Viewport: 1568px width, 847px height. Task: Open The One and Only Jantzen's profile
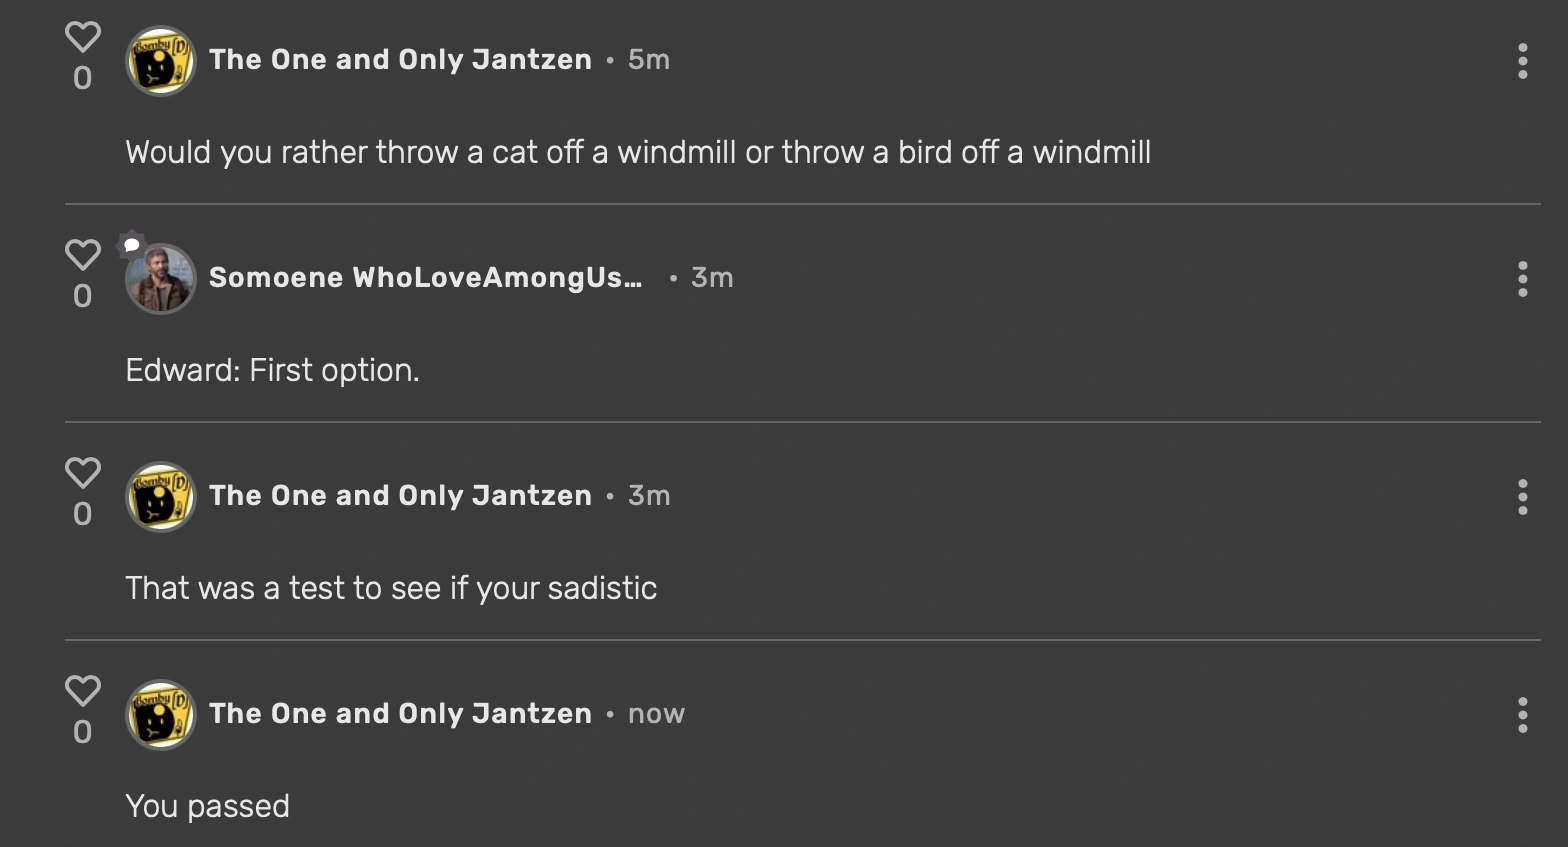click(x=399, y=59)
